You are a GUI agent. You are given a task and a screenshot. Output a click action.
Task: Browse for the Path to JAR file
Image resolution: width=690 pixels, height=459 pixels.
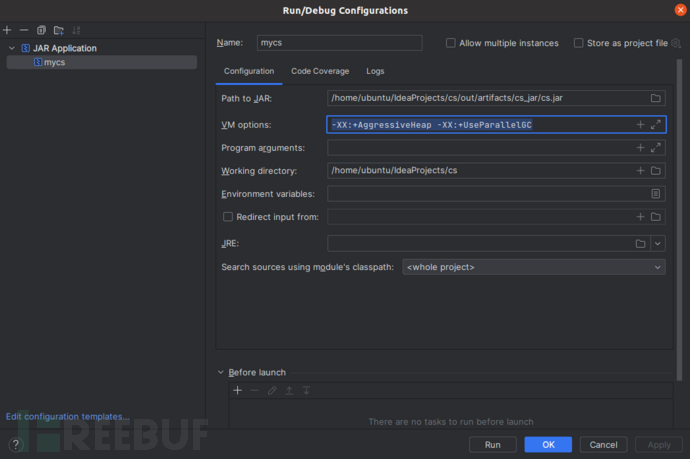(656, 98)
